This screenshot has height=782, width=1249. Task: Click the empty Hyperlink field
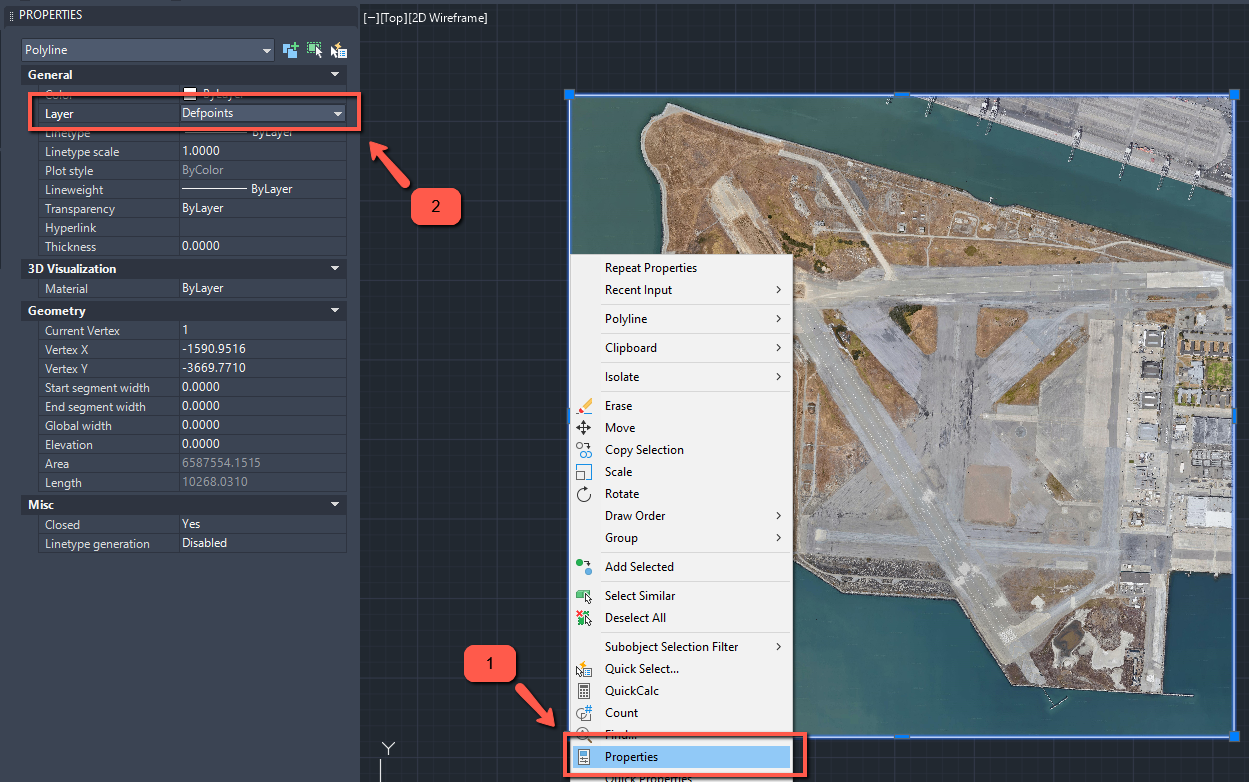tap(263, 228)
